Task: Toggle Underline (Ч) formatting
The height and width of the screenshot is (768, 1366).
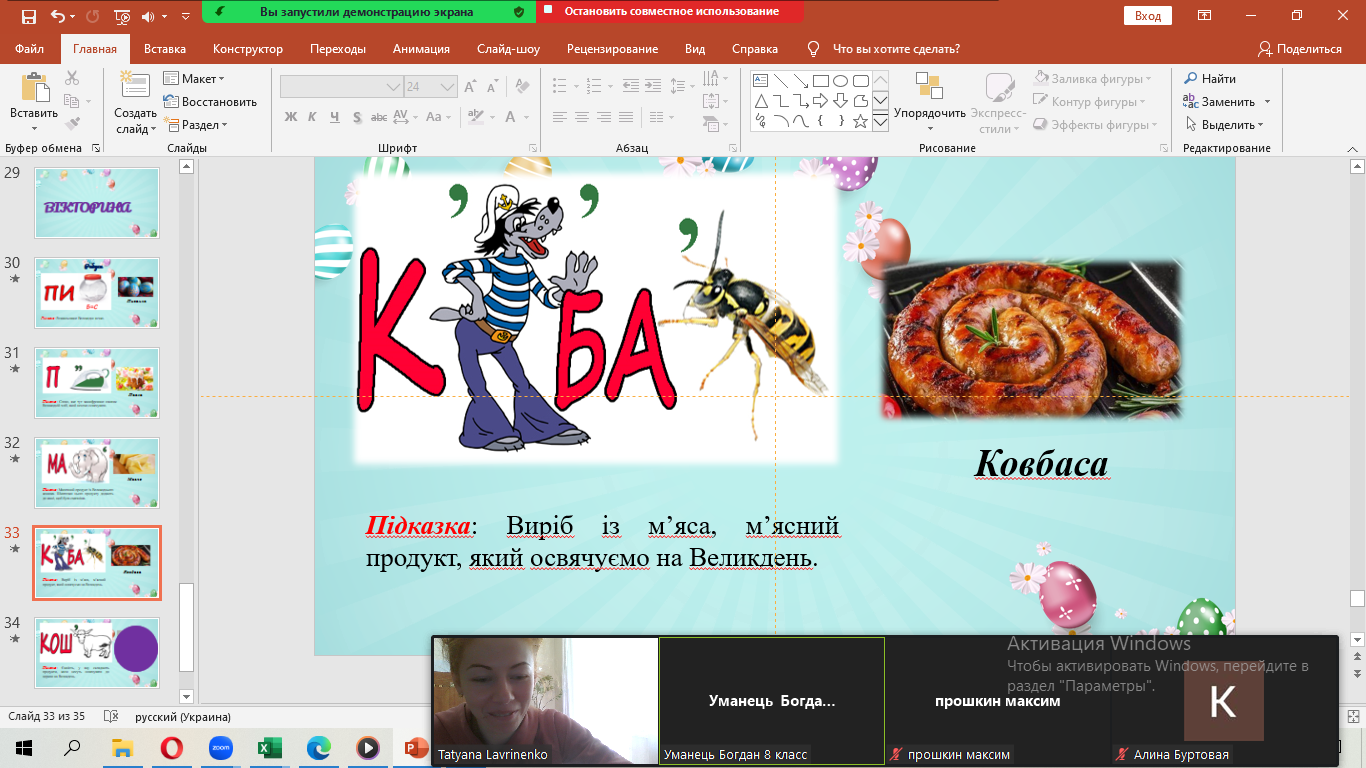Action: click(335, 117)
